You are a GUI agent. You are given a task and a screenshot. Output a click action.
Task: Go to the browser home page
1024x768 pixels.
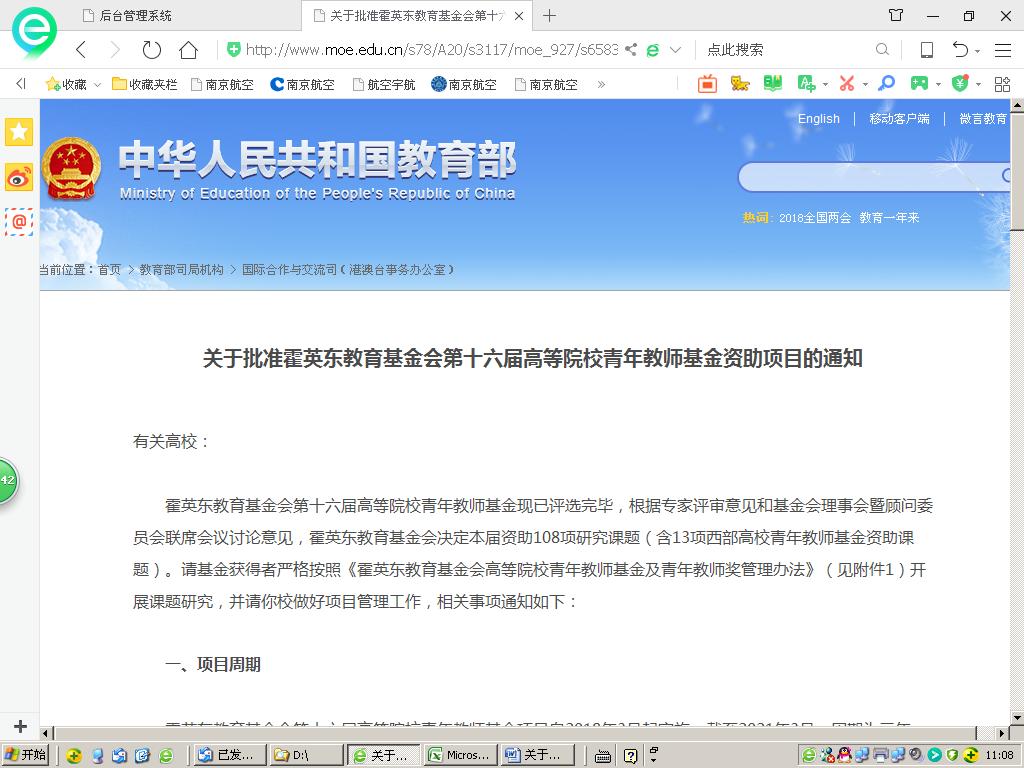pyautogui.click(x=188, y=50)
